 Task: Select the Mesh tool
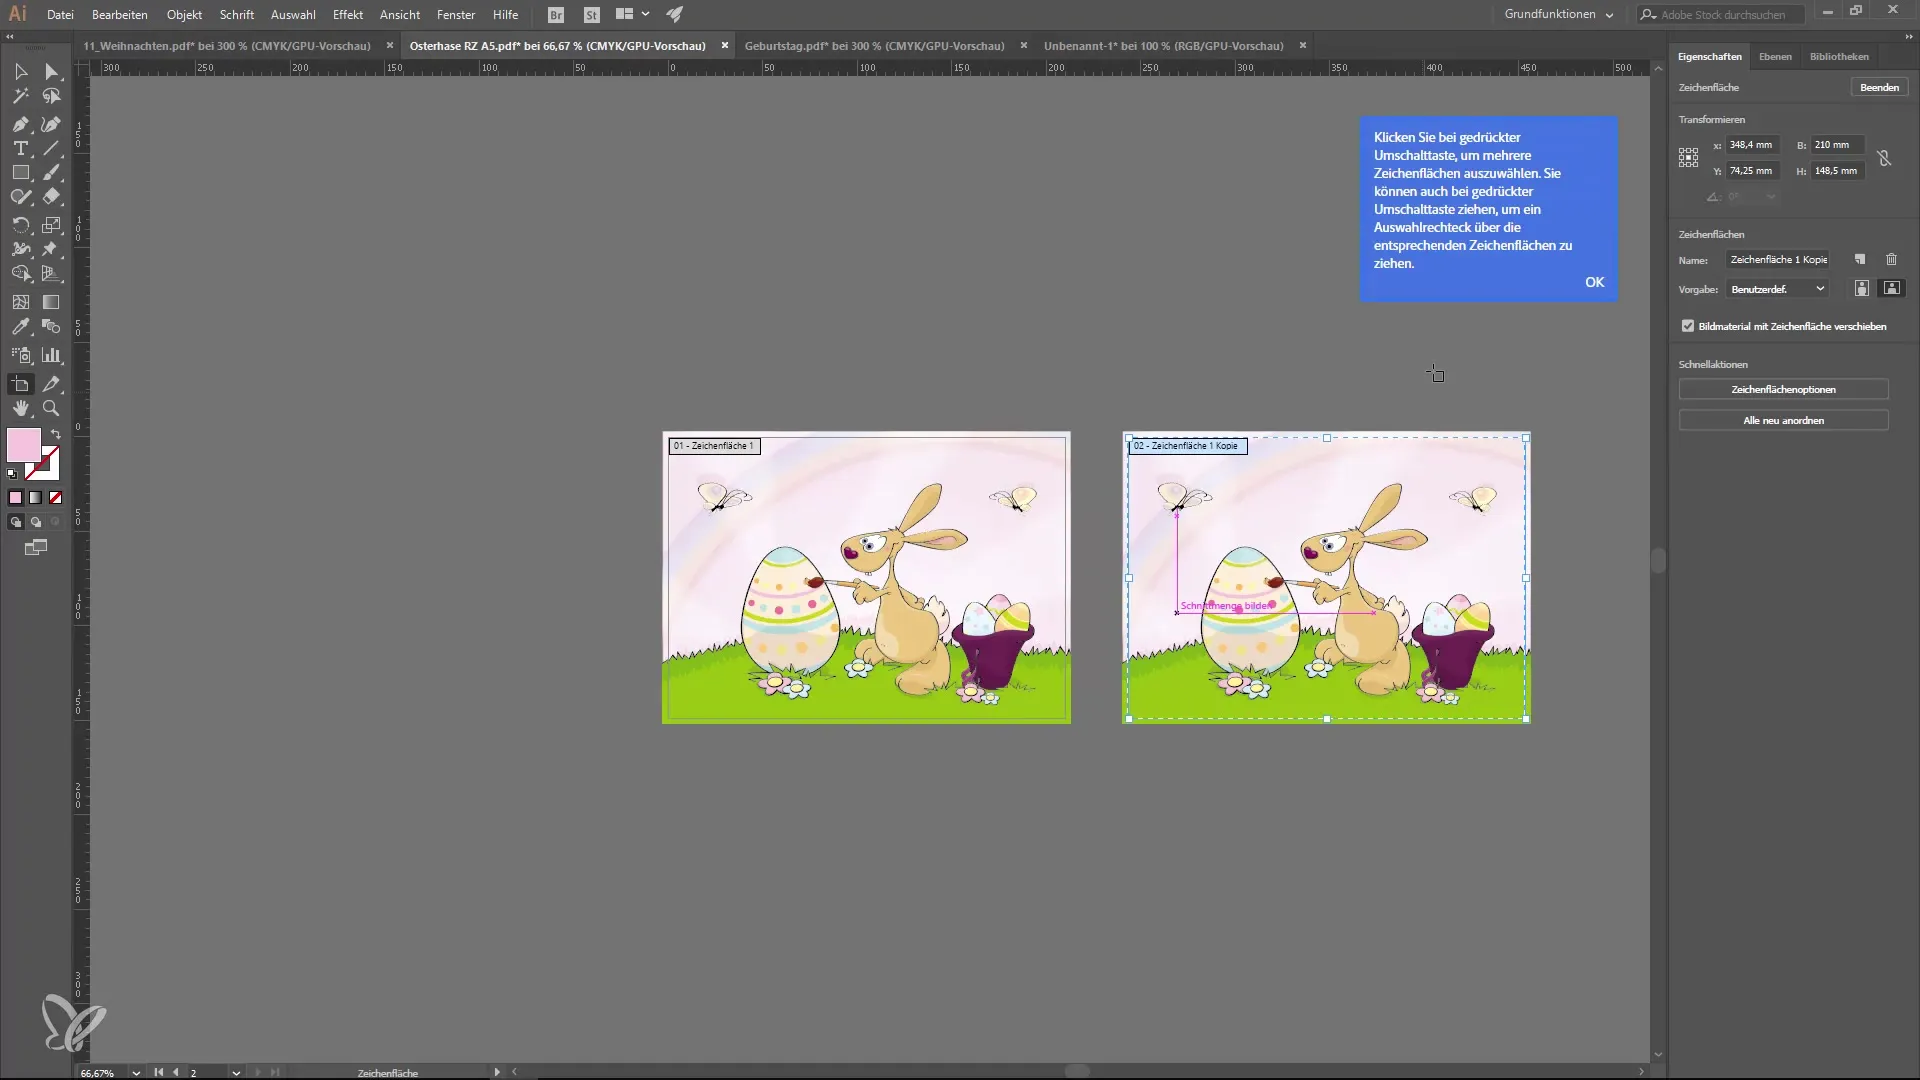(x=20, y=301)
